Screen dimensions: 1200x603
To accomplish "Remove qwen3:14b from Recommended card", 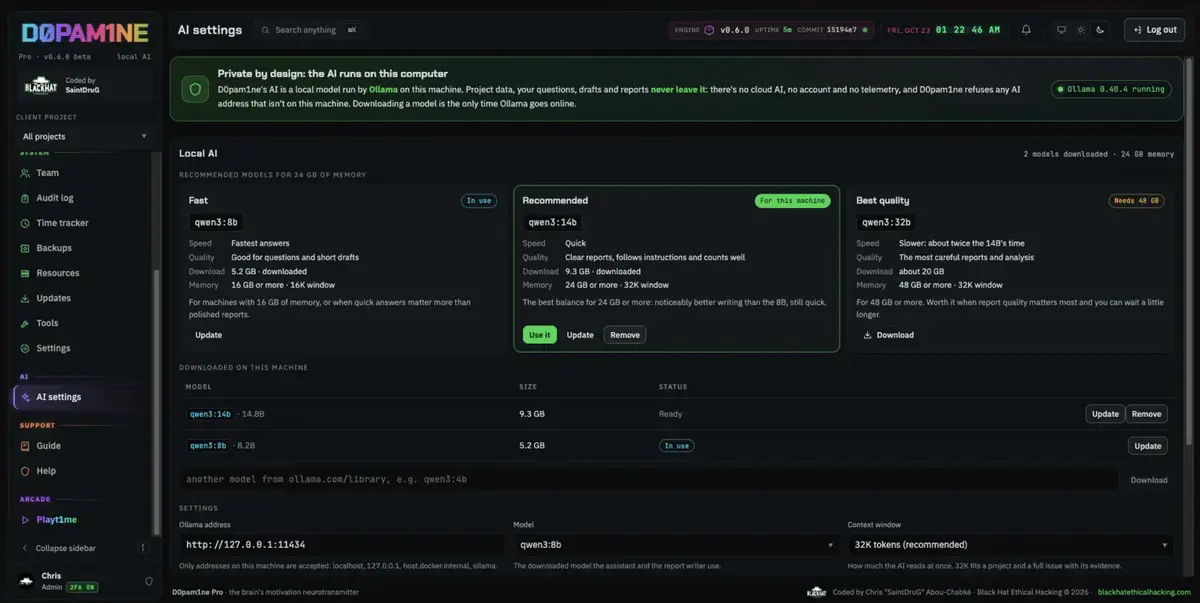I will (625, 335).
